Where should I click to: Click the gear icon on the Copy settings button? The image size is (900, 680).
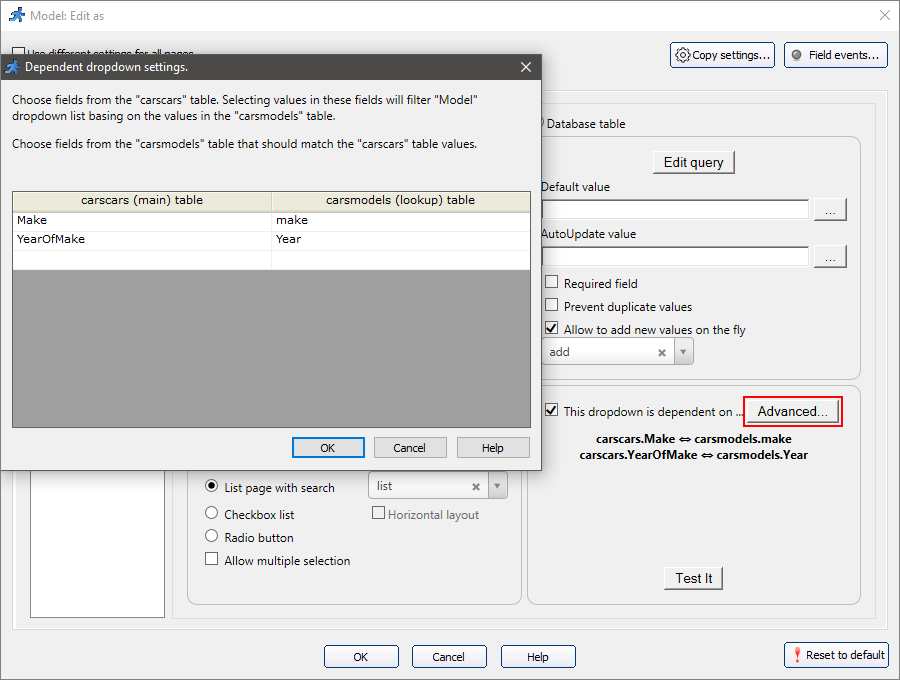[685, 55]
